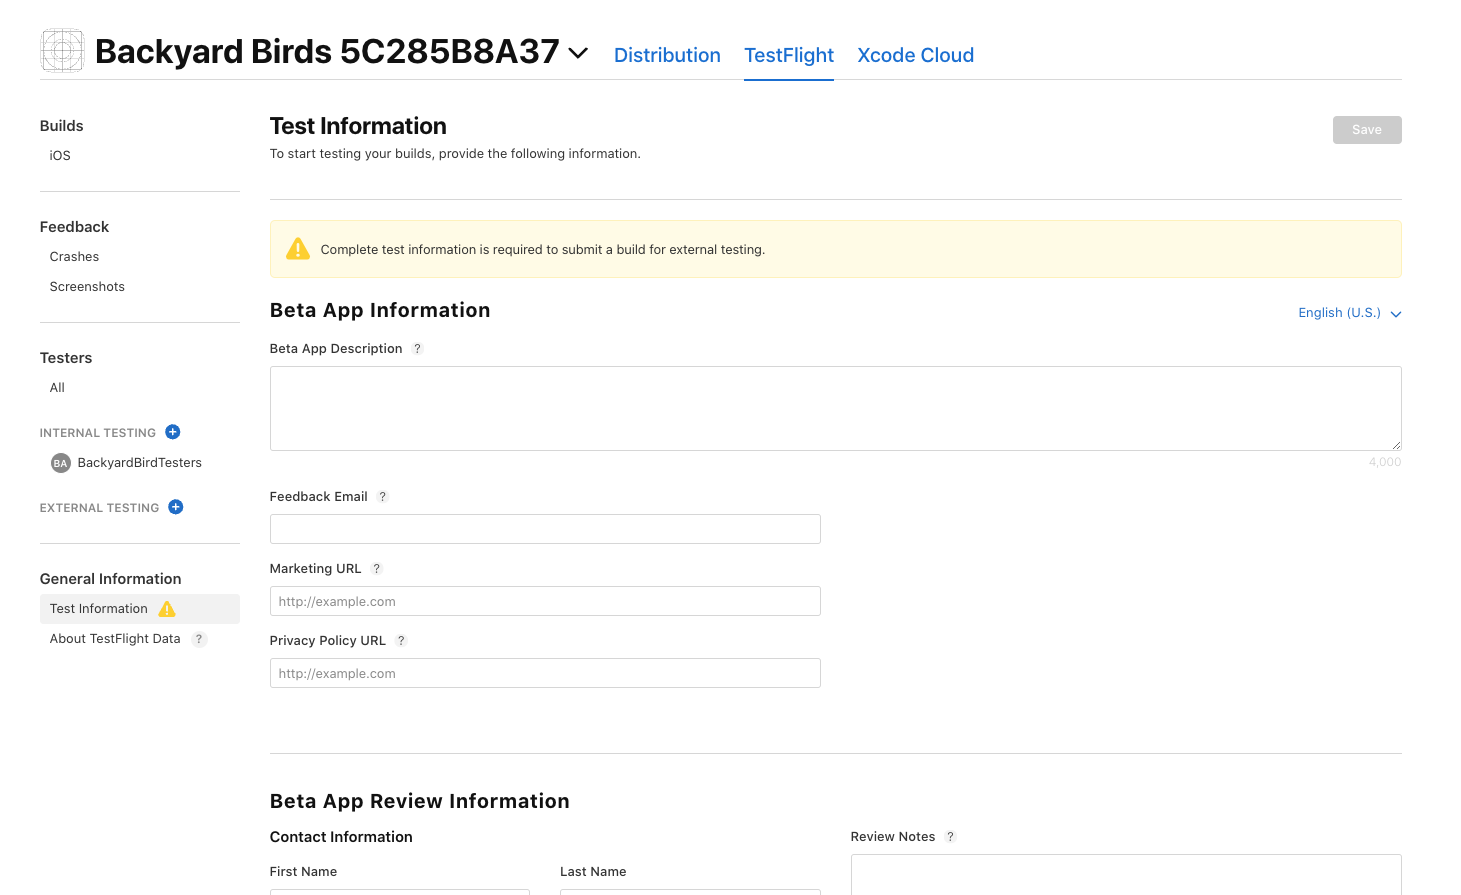
Task: Click the Beta App Description help icon
Action: point(417,349)
